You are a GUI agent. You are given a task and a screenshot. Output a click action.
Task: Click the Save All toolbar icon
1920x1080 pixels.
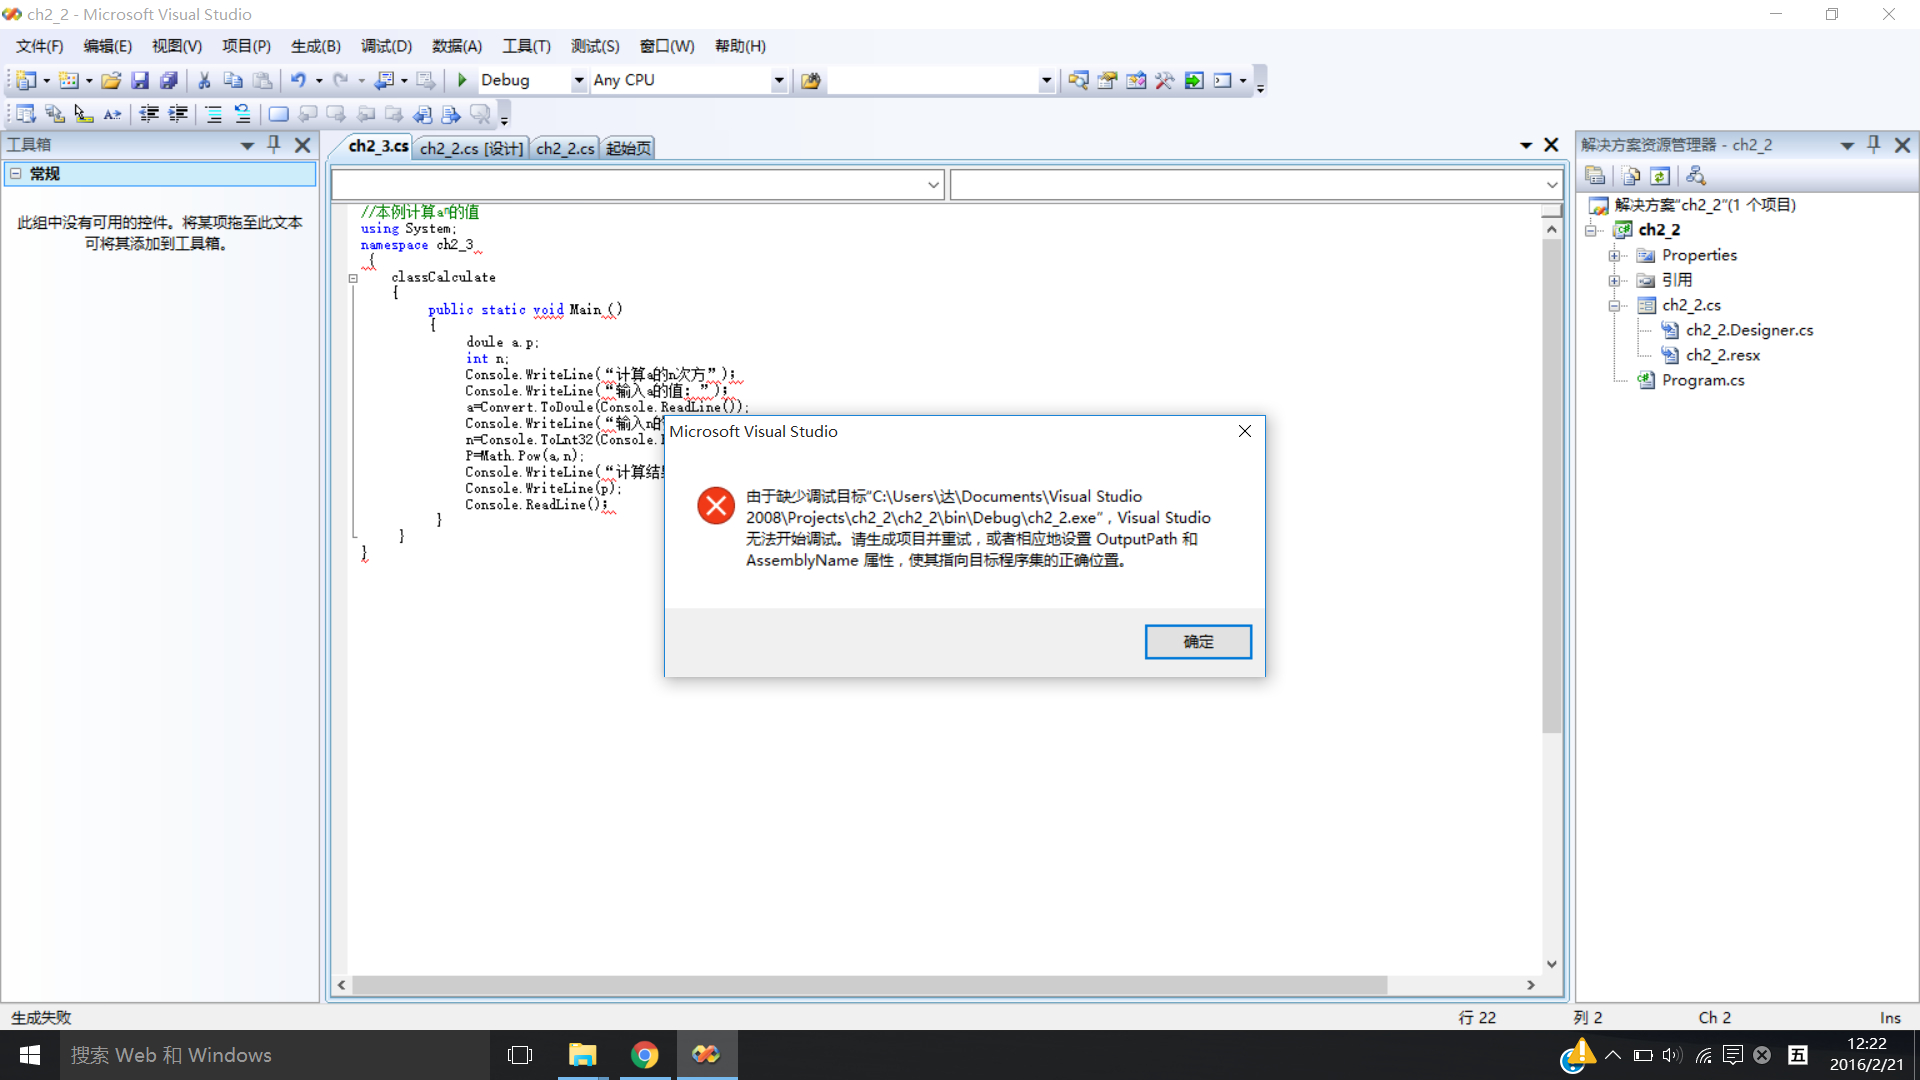tap(169, 80)
